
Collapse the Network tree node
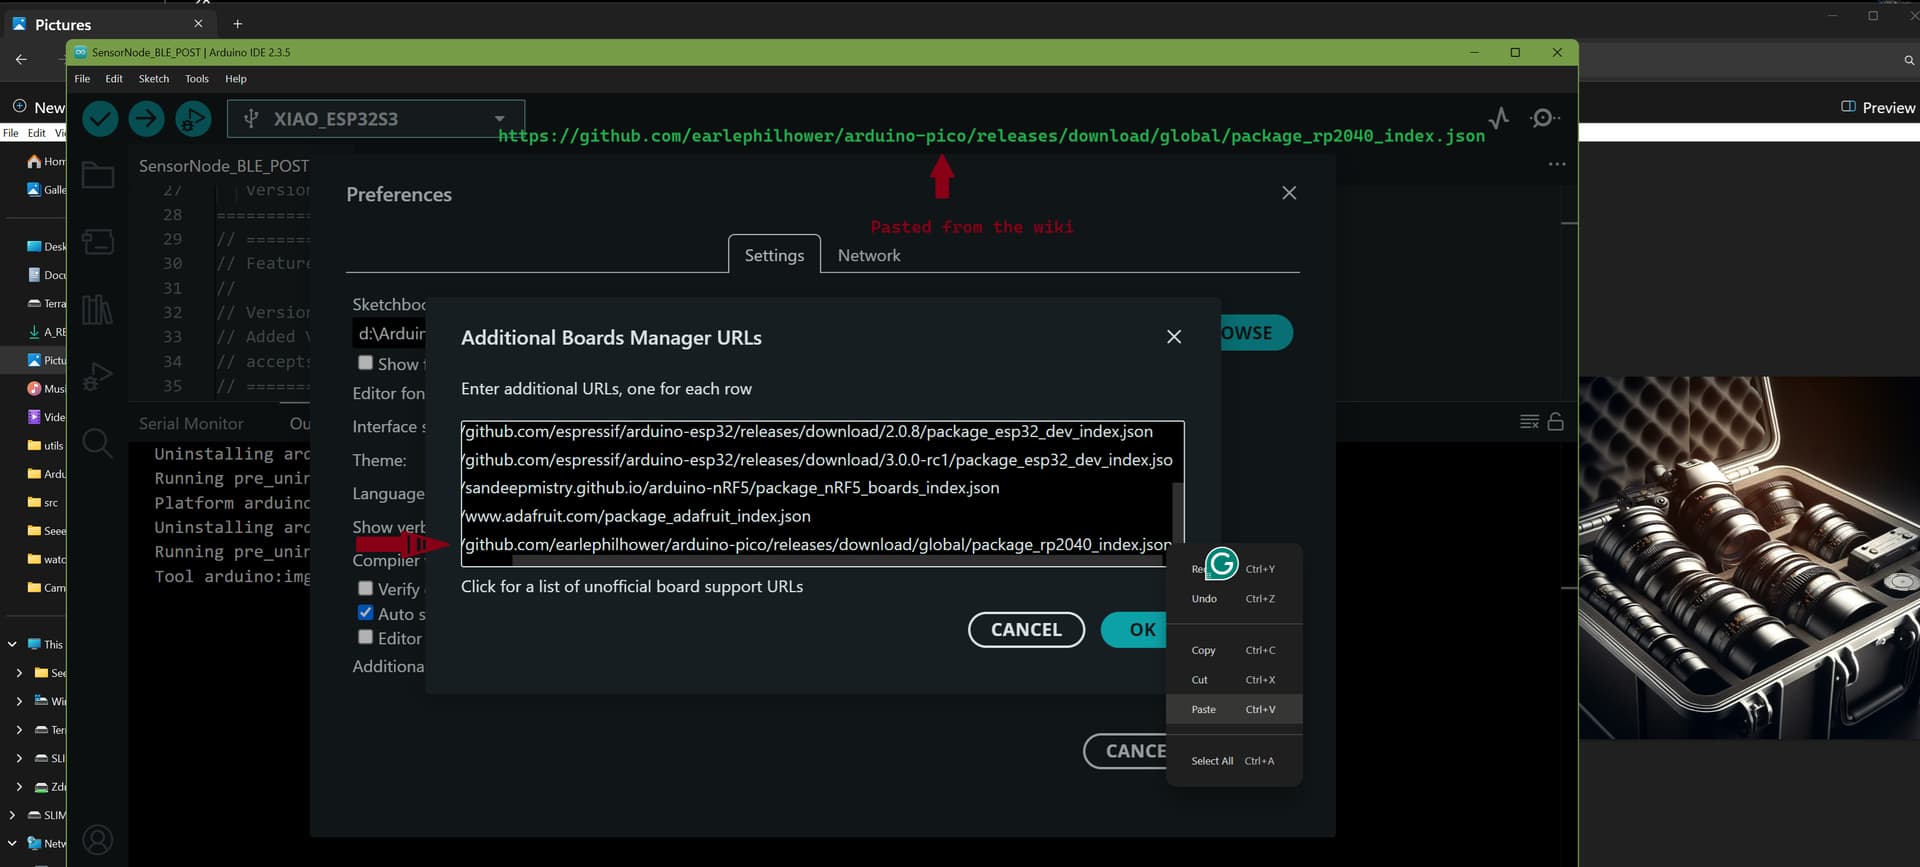12,843
